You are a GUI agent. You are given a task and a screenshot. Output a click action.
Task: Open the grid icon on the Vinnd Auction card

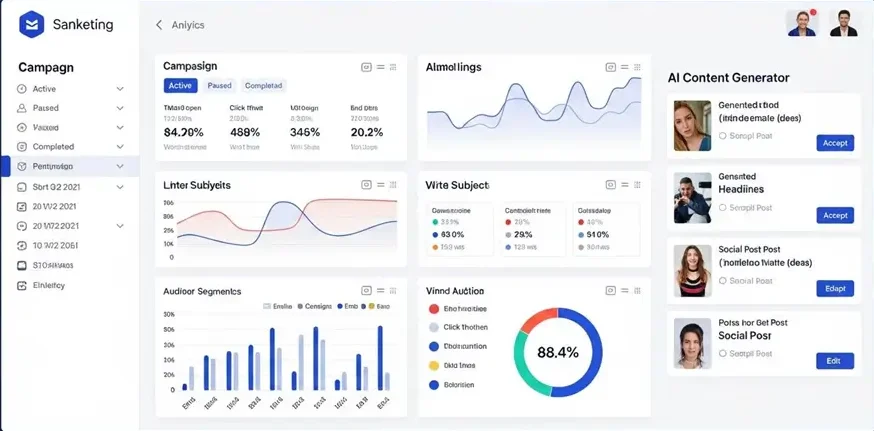click(638, 290)
